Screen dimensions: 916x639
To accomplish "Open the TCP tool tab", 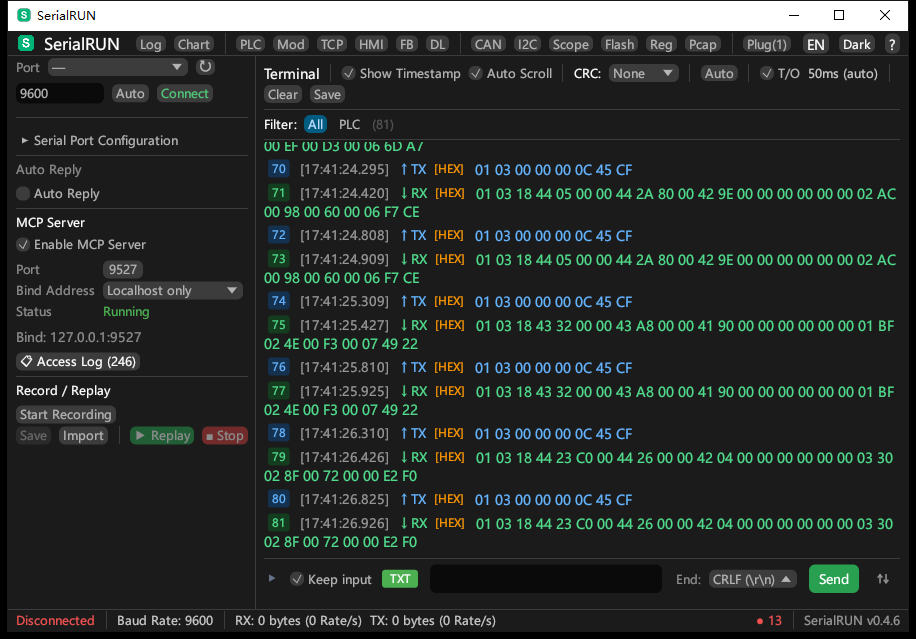I will (x=332, y=44).
